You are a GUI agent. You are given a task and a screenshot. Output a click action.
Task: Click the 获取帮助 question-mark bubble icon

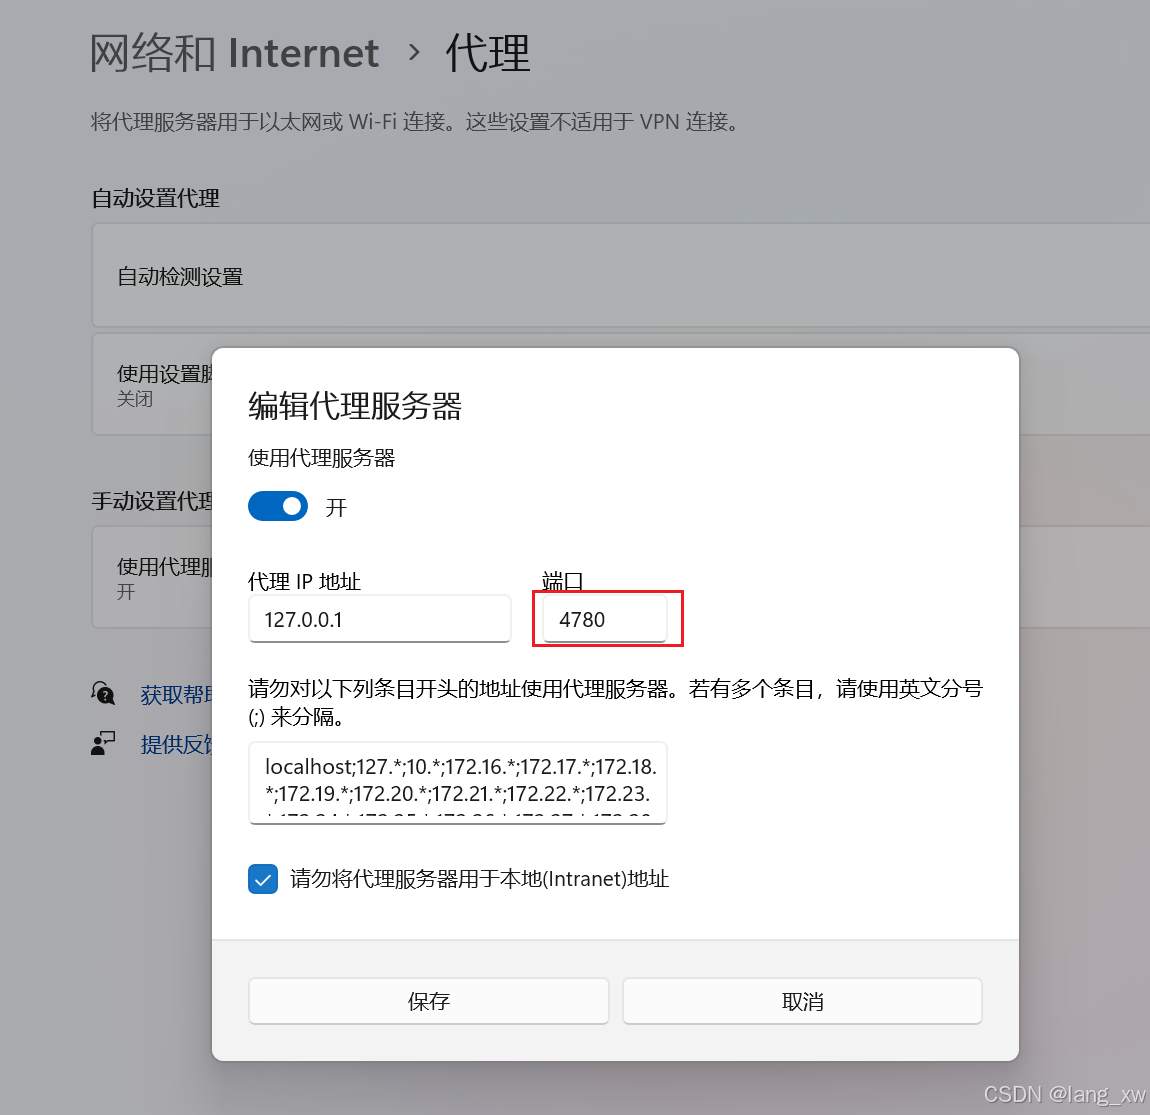tap(103, 694)
